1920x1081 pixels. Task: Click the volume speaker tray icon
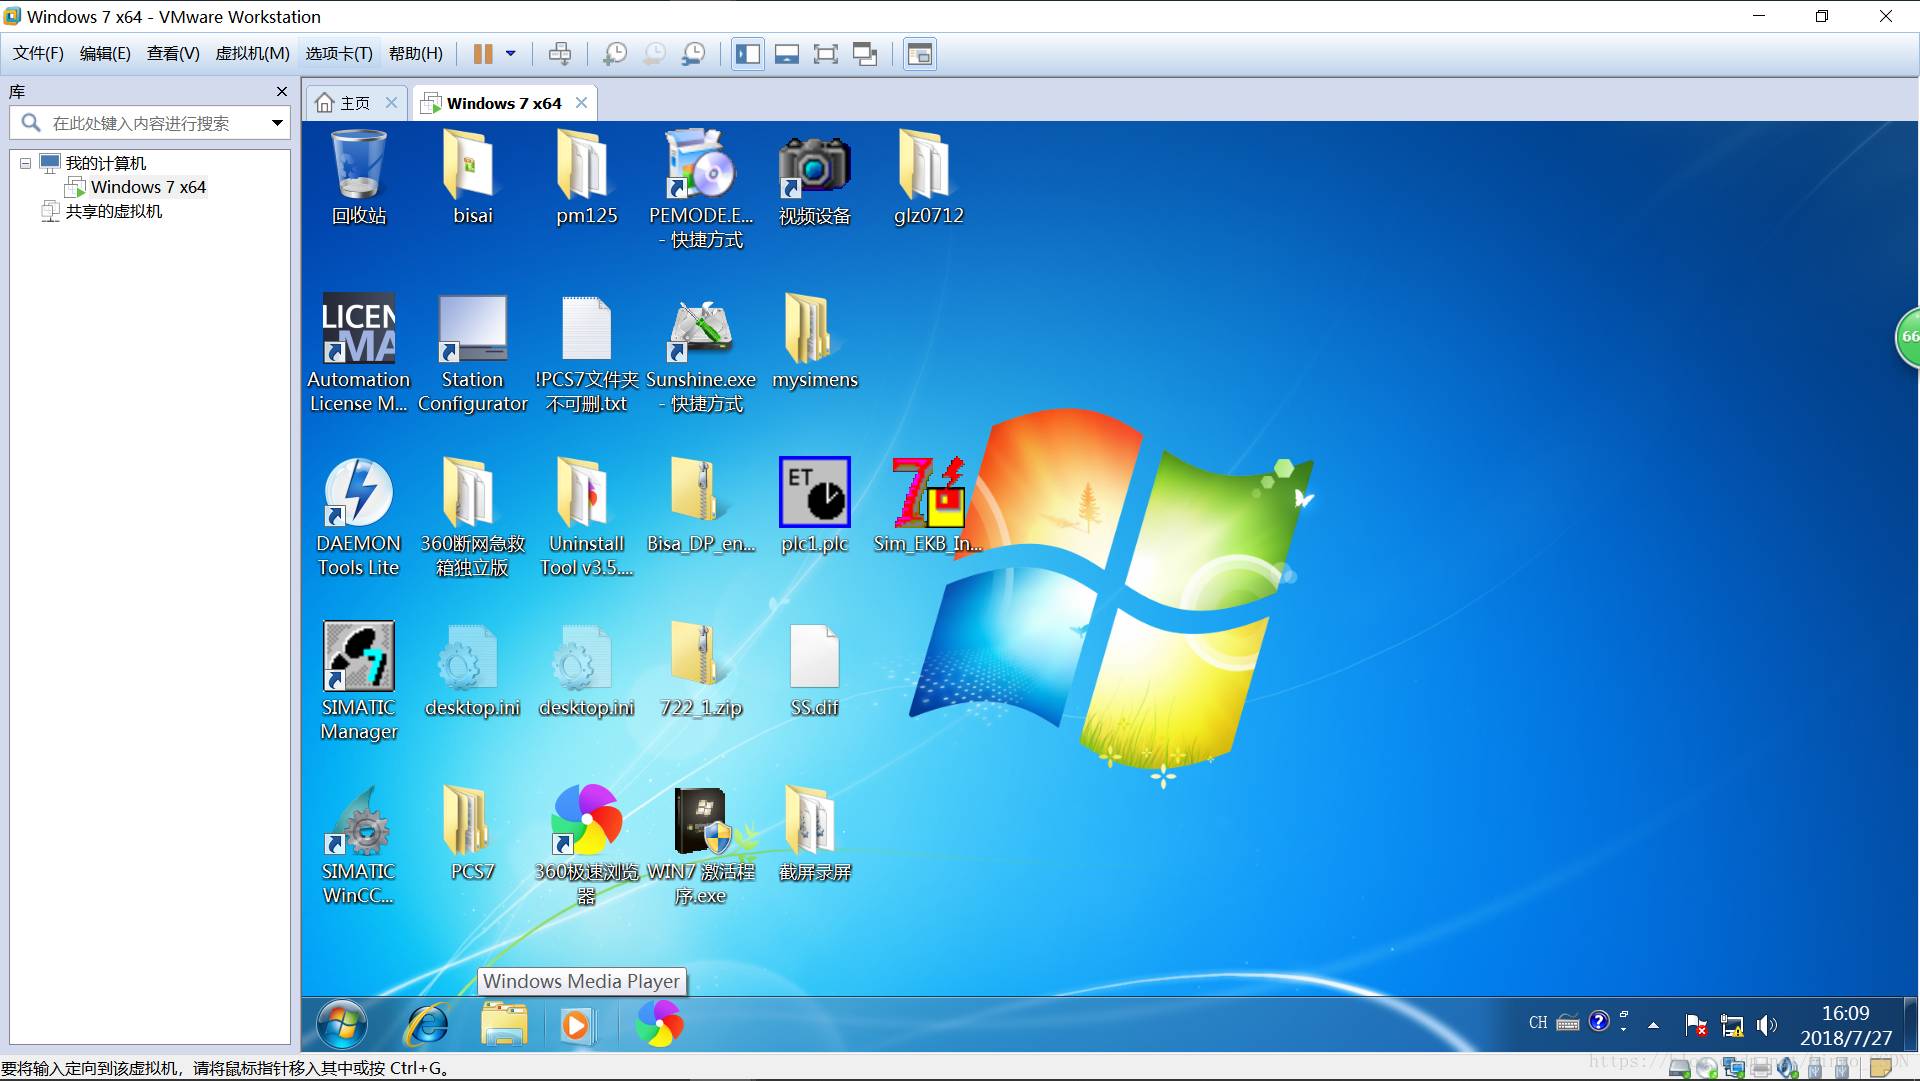(x=1767, y=1025)
